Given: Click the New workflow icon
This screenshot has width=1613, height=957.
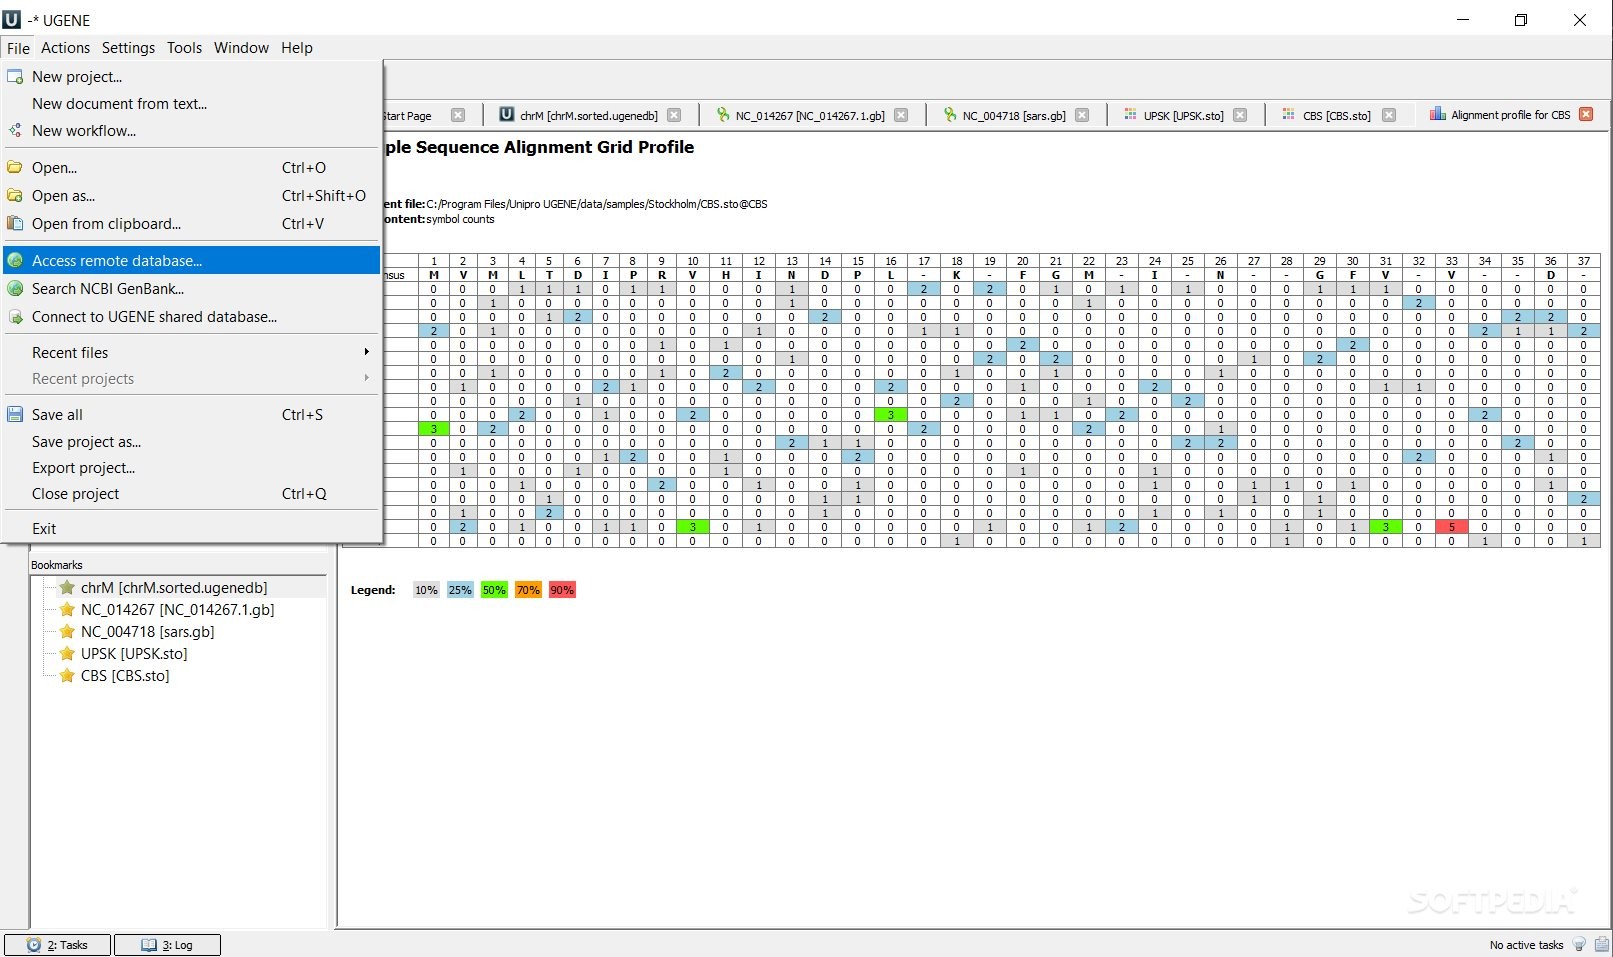Looking at the screenshot, I should 15,131.
